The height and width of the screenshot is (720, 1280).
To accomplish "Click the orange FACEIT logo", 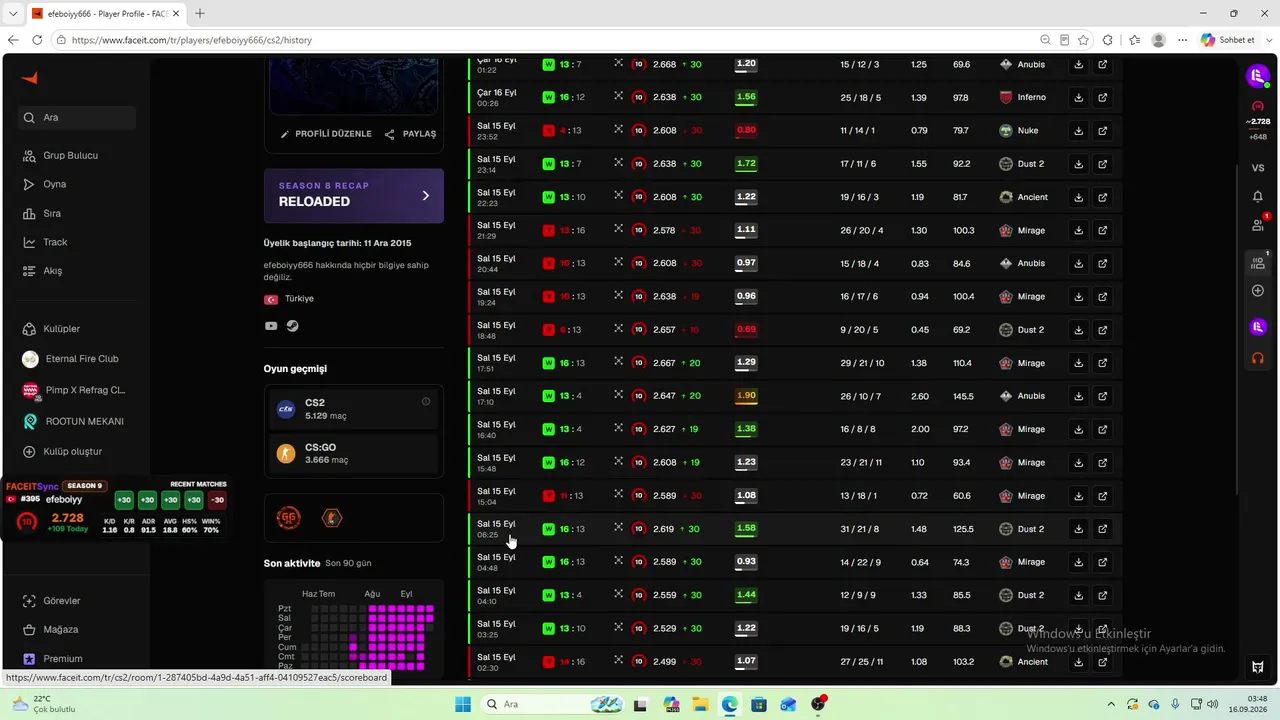I will coord(29,79).
